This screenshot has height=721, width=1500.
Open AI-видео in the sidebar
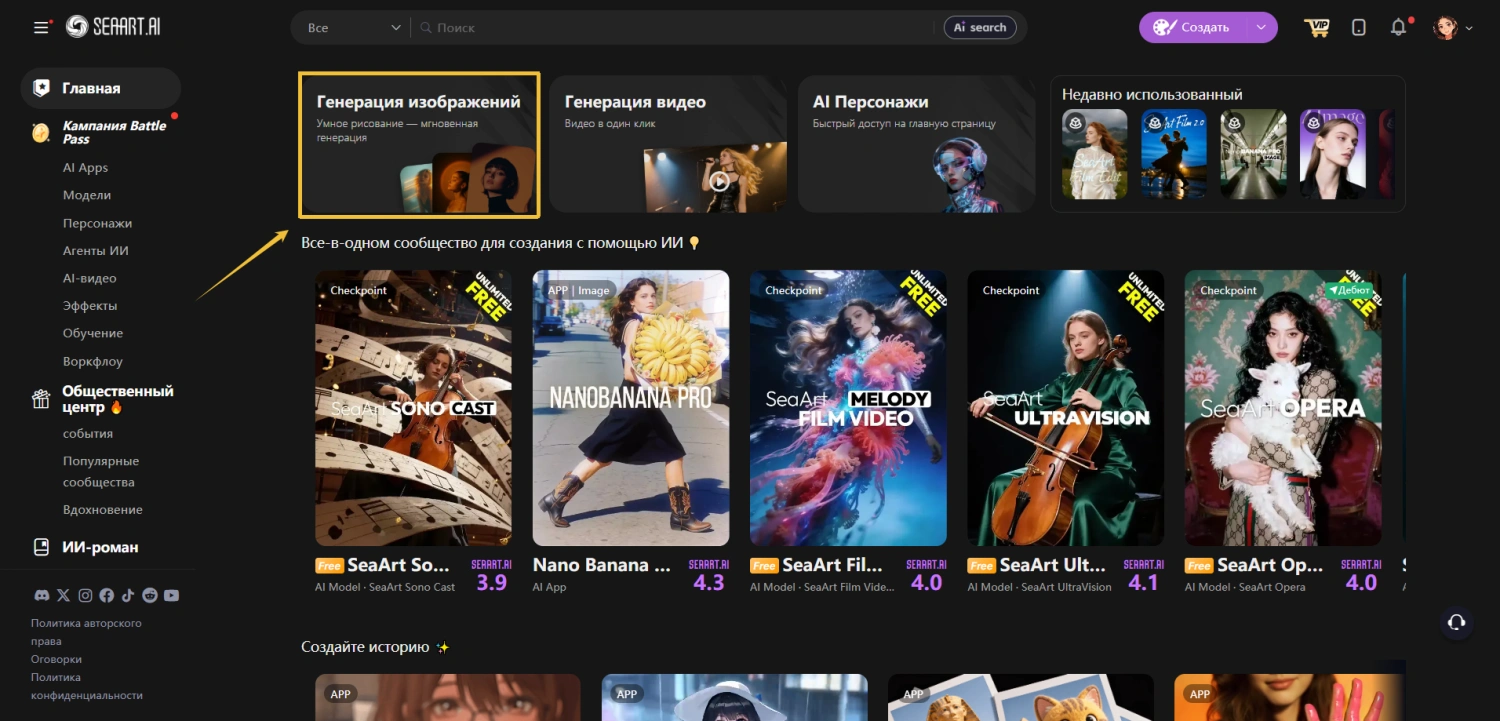click(89, 278)
